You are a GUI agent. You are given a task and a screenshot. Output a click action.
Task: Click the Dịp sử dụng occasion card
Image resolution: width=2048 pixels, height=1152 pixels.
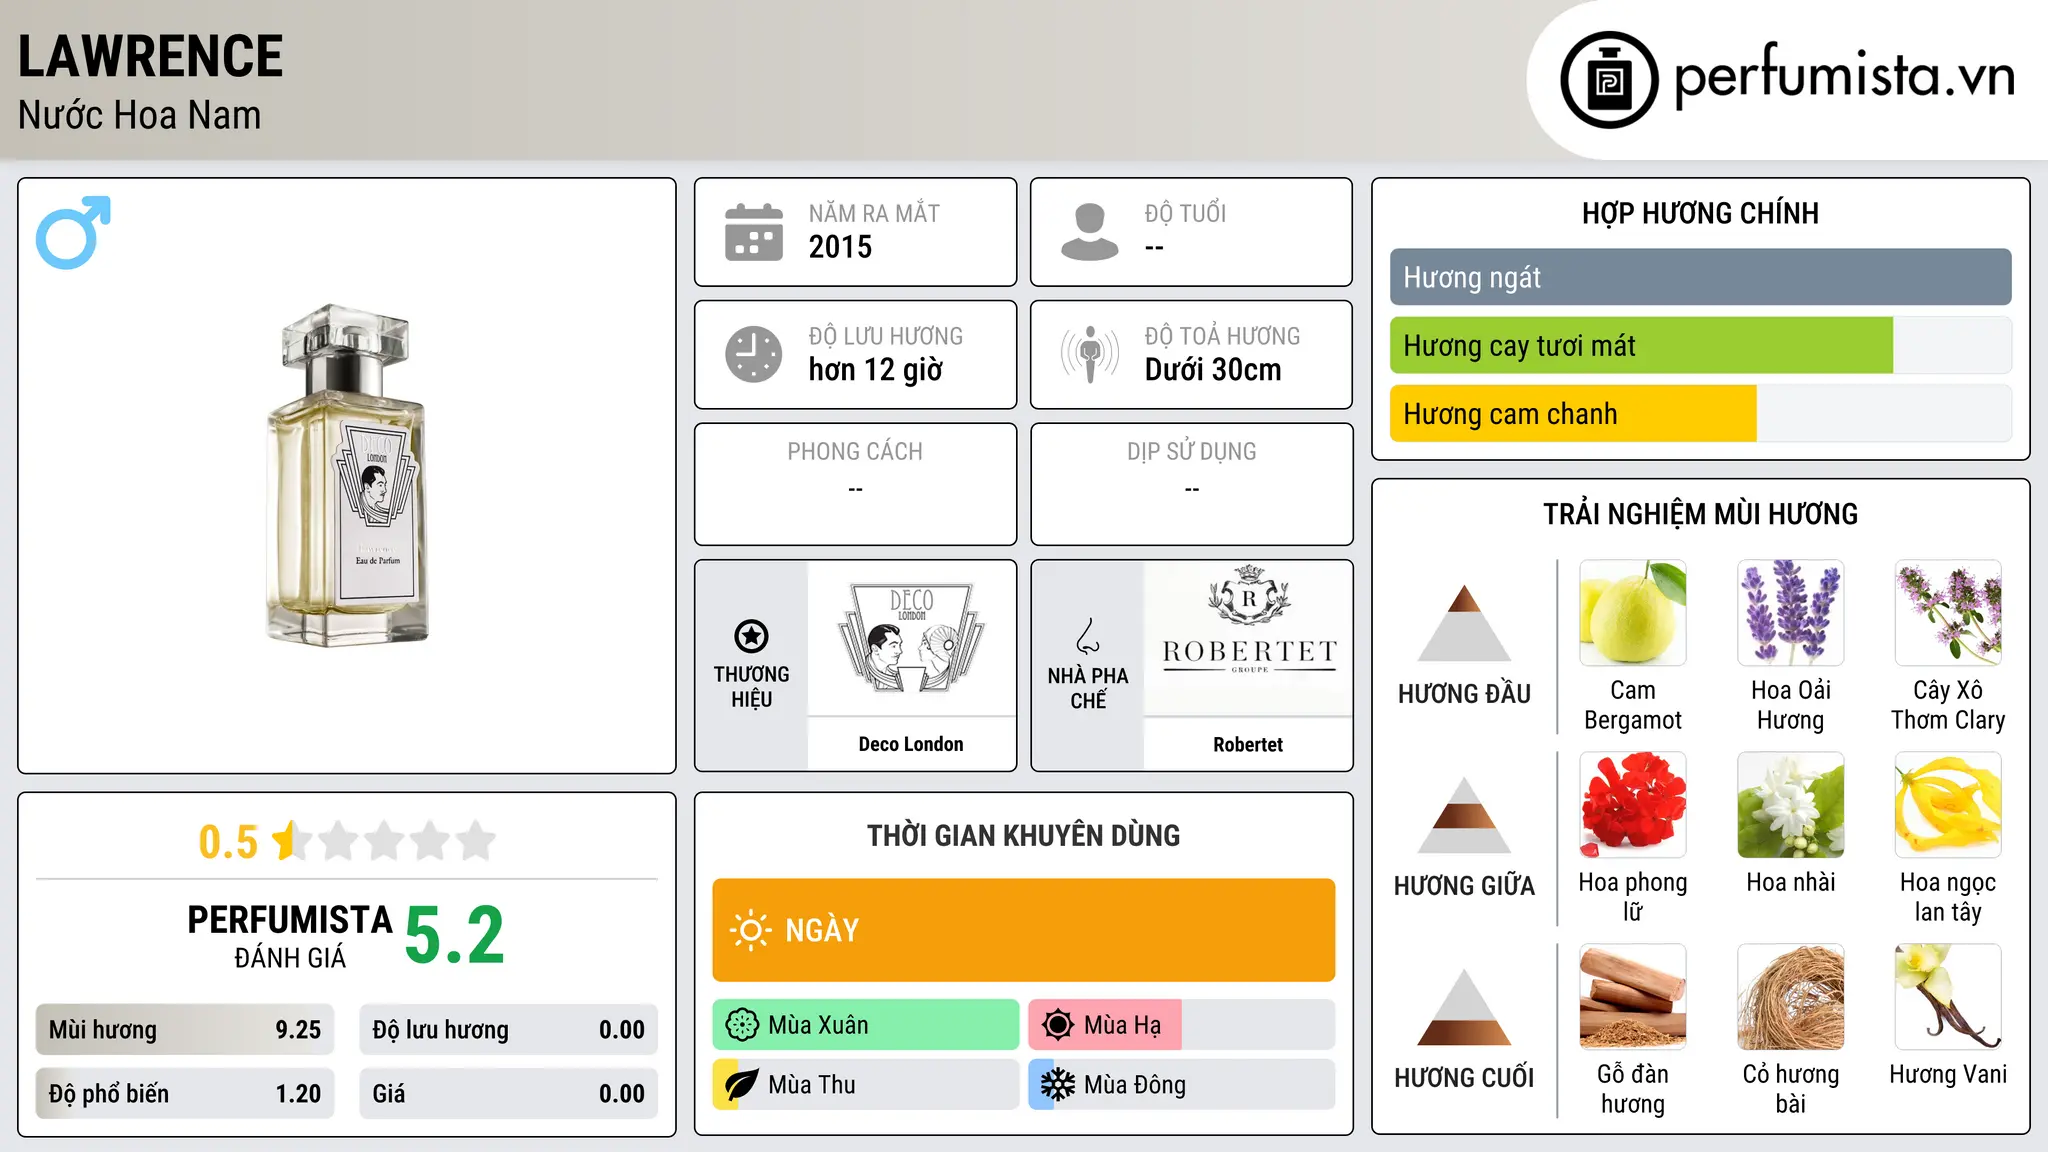(x=1192, y=484)
